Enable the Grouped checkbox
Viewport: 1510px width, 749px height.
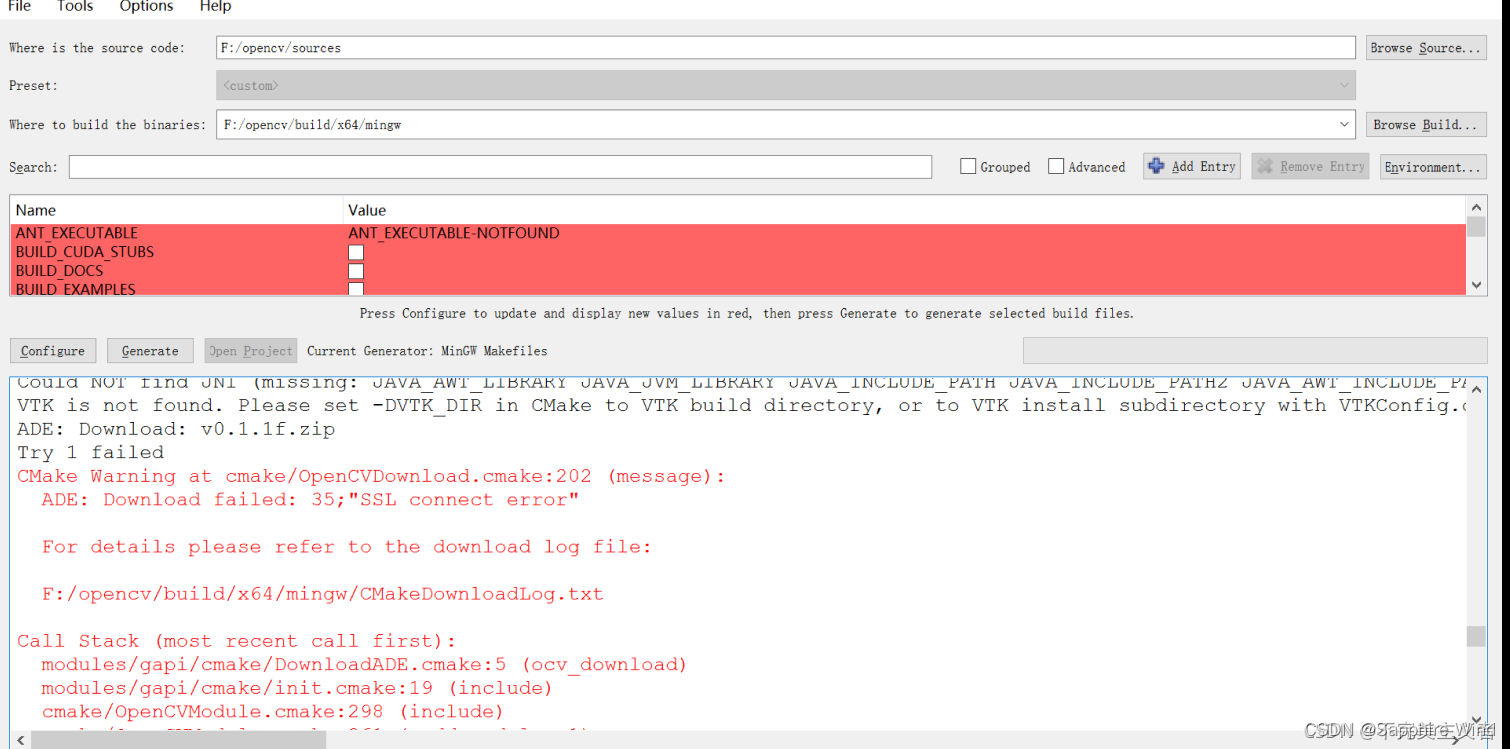(x=968, y=167)
